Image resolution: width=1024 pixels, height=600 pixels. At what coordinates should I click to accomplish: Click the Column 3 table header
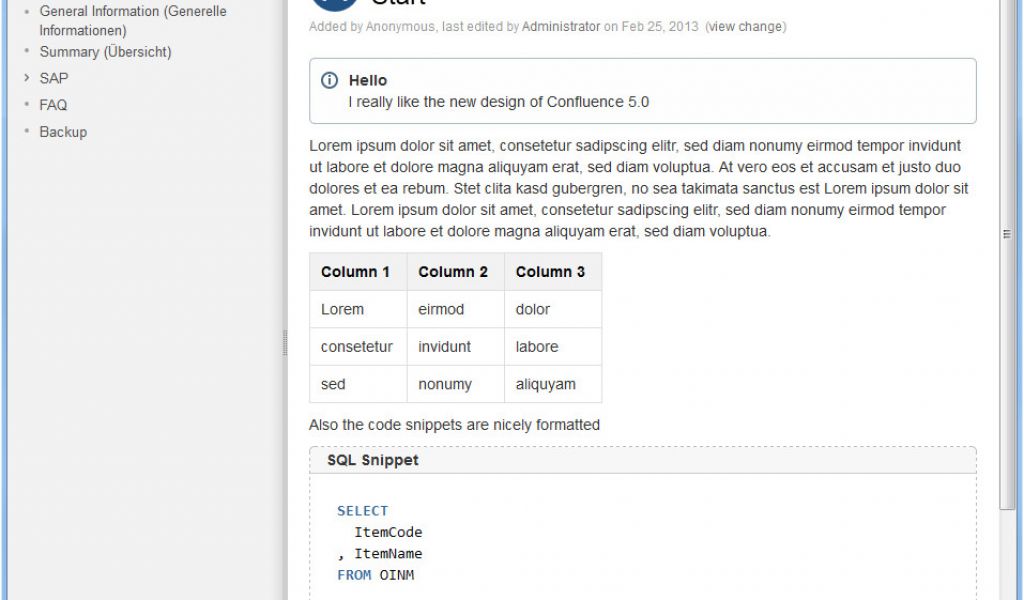click(551, 272)
